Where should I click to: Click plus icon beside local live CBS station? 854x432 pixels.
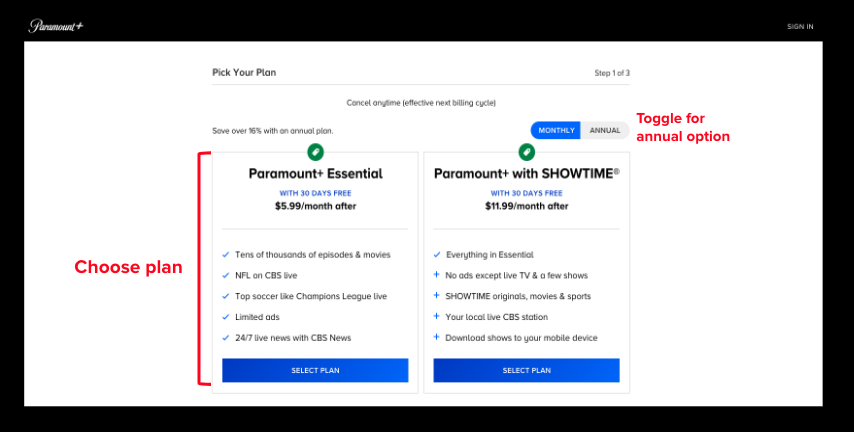click(x=437, y=317)
